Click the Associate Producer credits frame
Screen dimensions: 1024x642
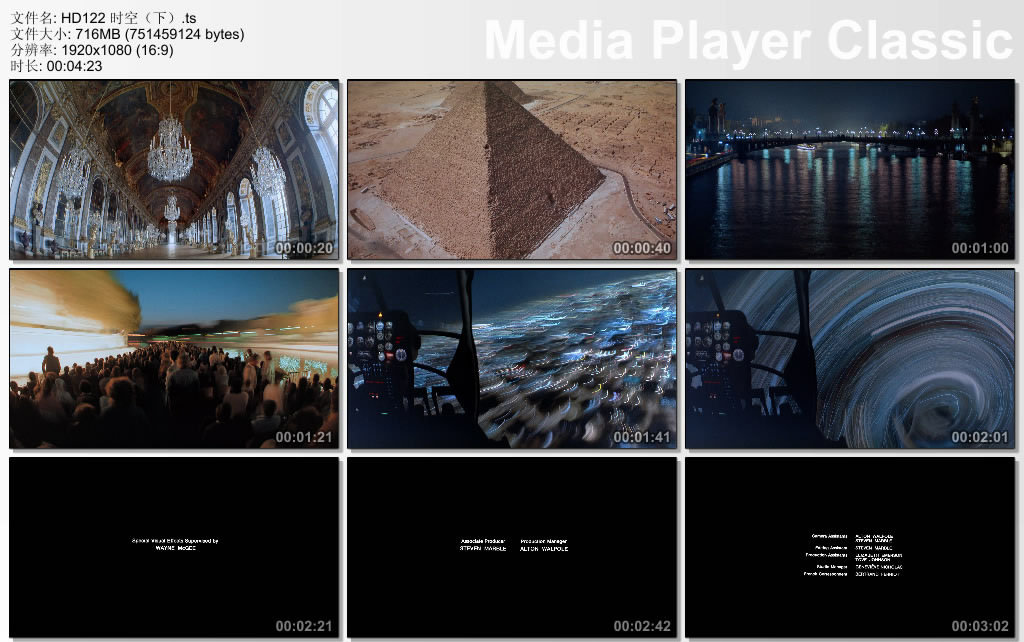point(511,546)
